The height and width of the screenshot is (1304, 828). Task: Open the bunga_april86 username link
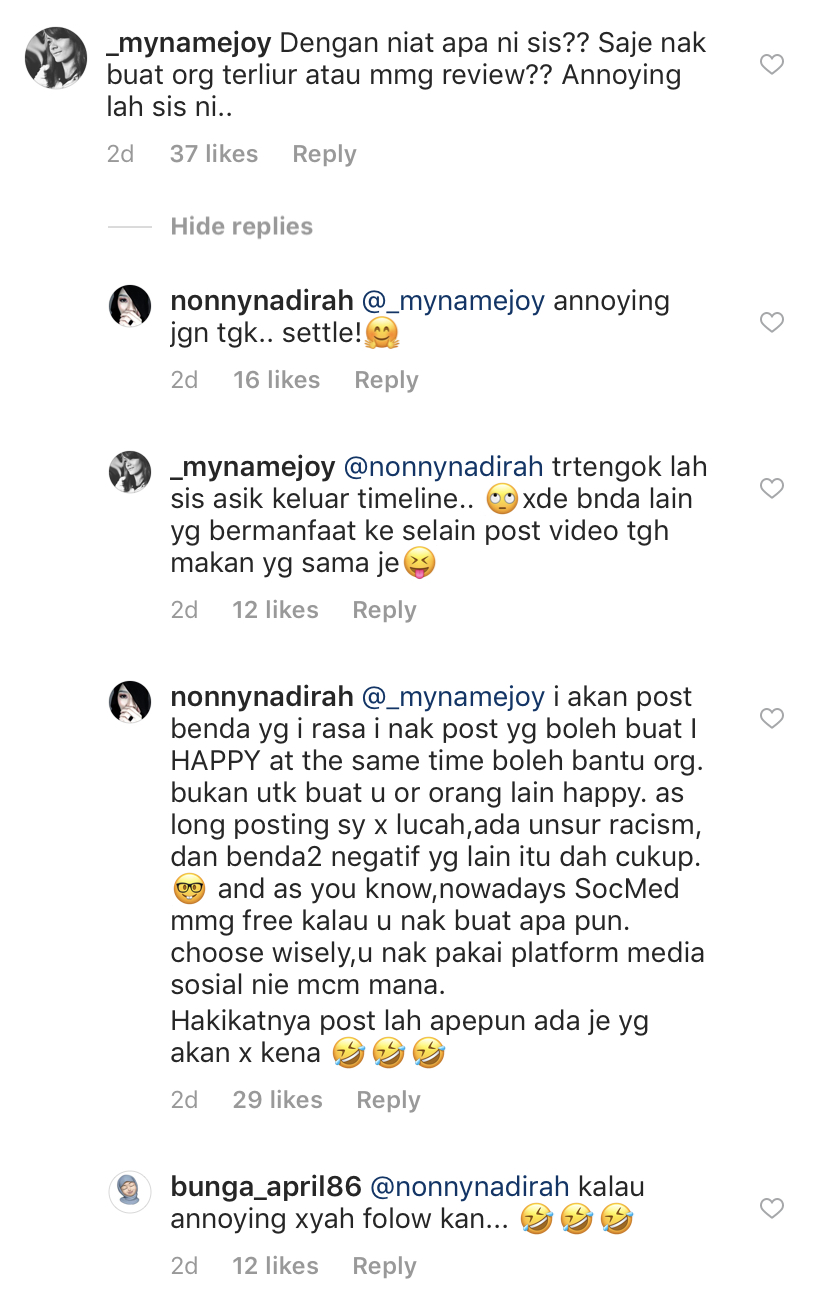[x=265, y=1187]
